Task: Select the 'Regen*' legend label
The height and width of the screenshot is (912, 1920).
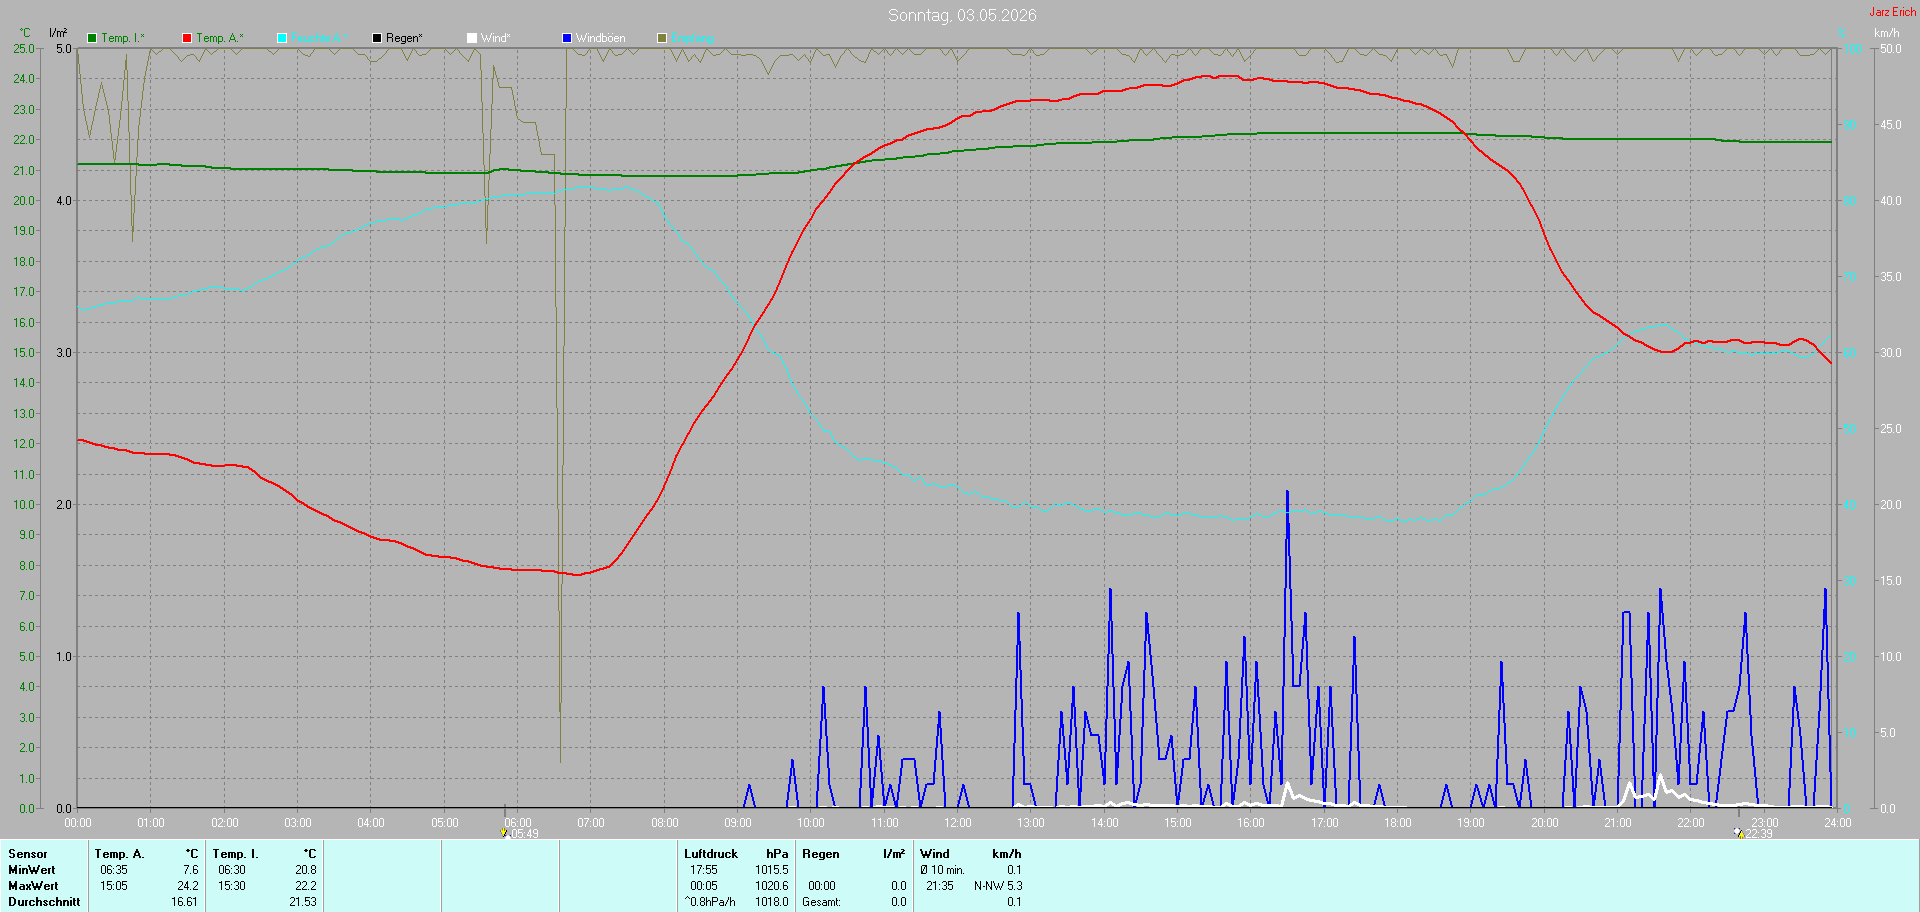Action: coord(404,38)
